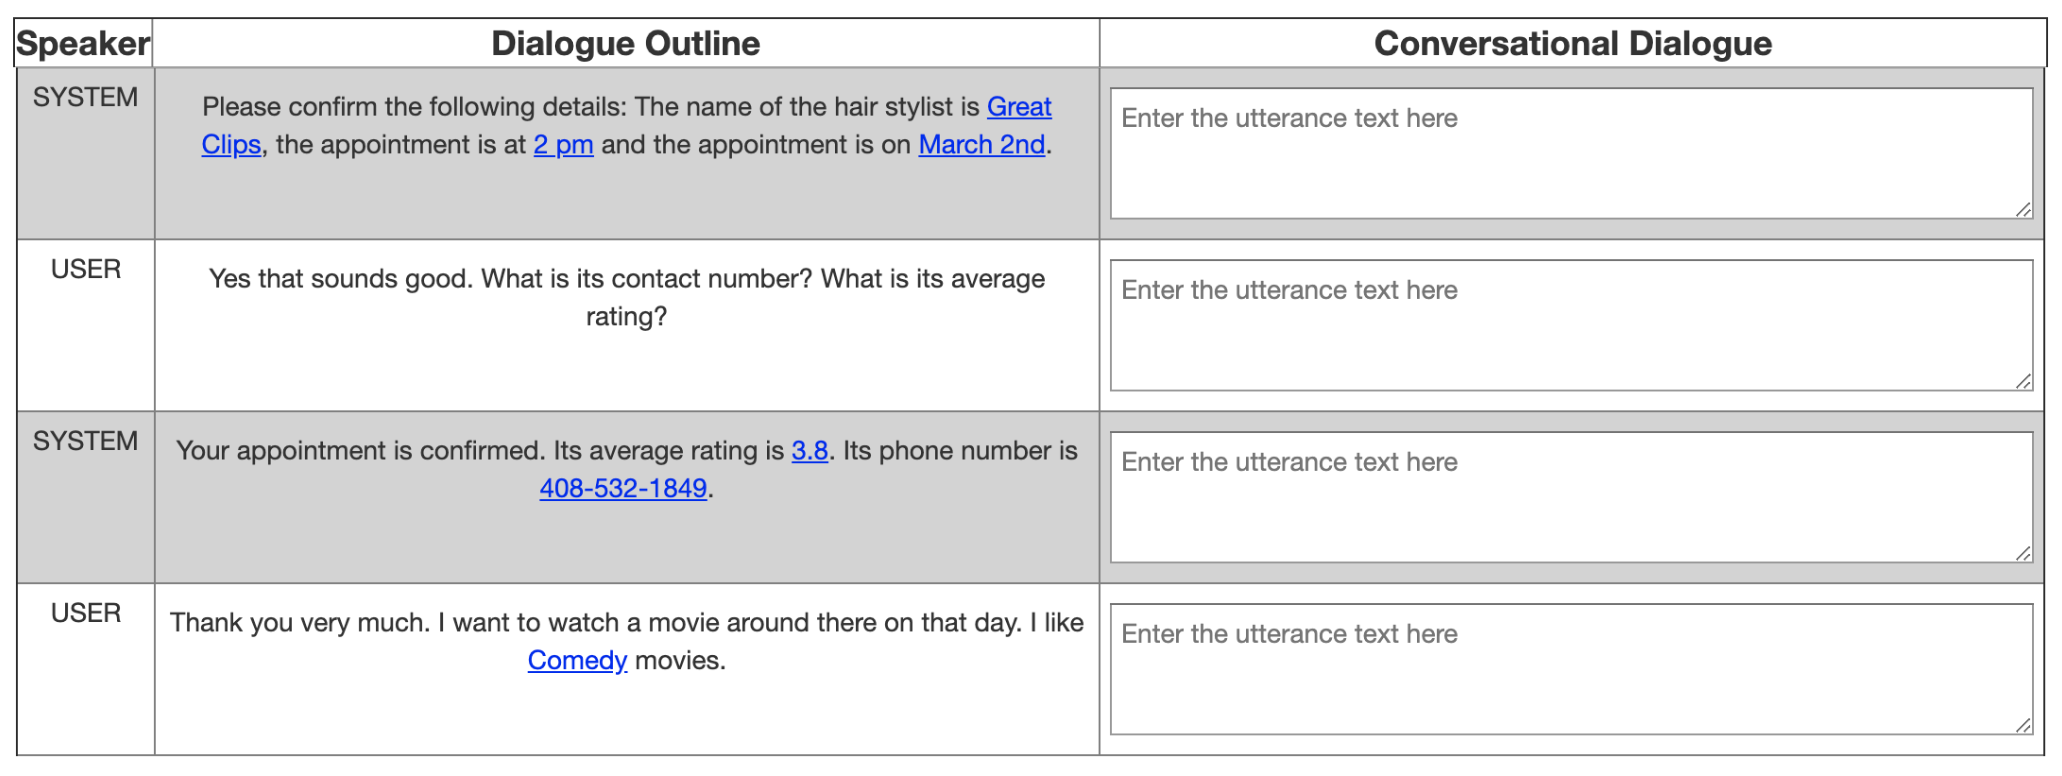Click the Conversational Dialogue column header
Screen dimensions: 2062x776
coord(1572,44)
